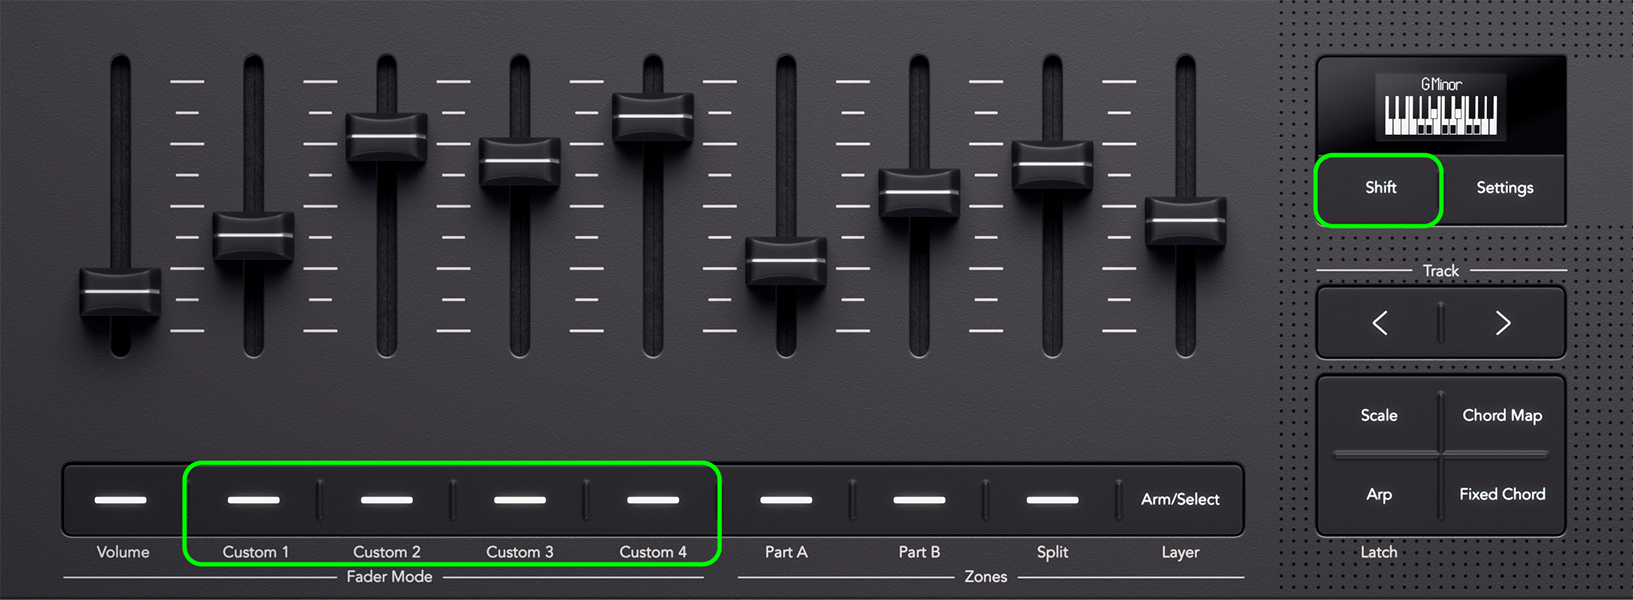Select the Part B zone button
1633x600 pixels.
[x=919, y=499]
